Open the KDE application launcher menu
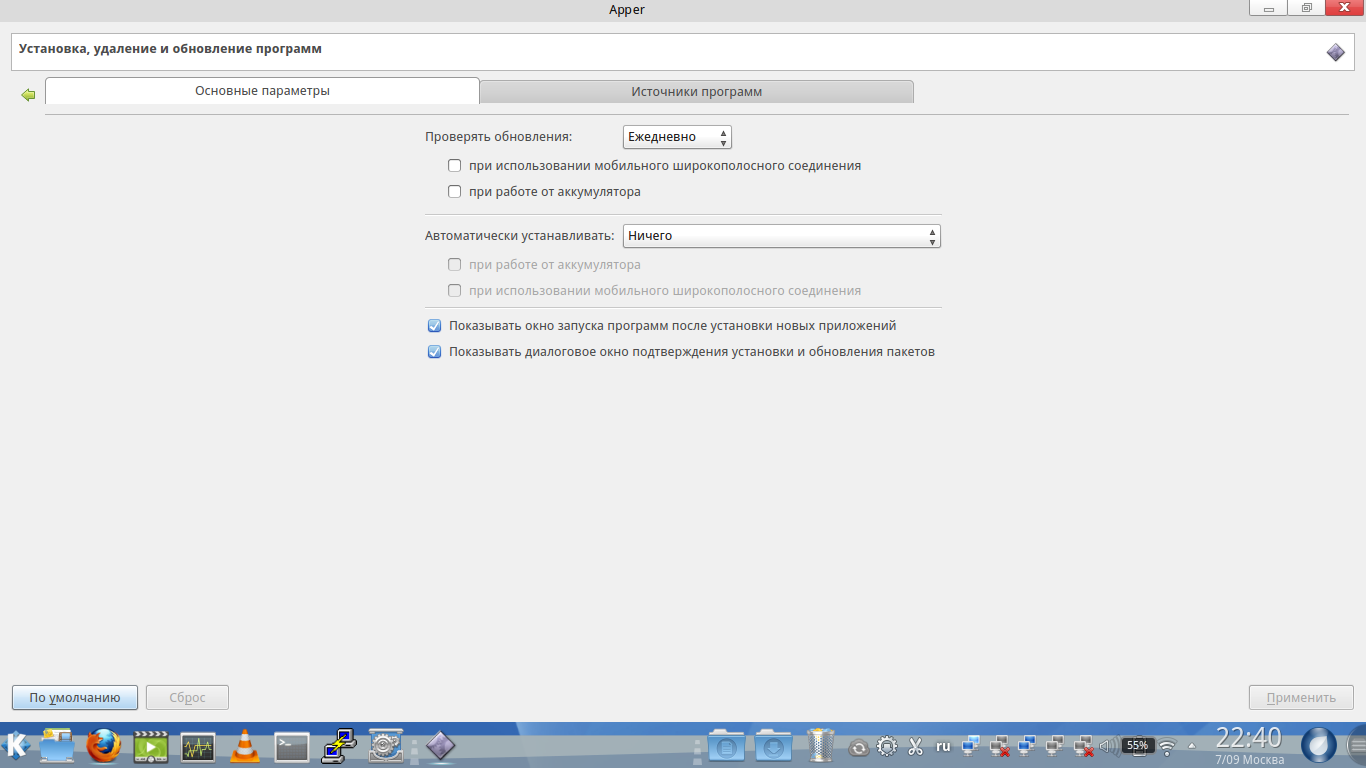 pos(16,745)
